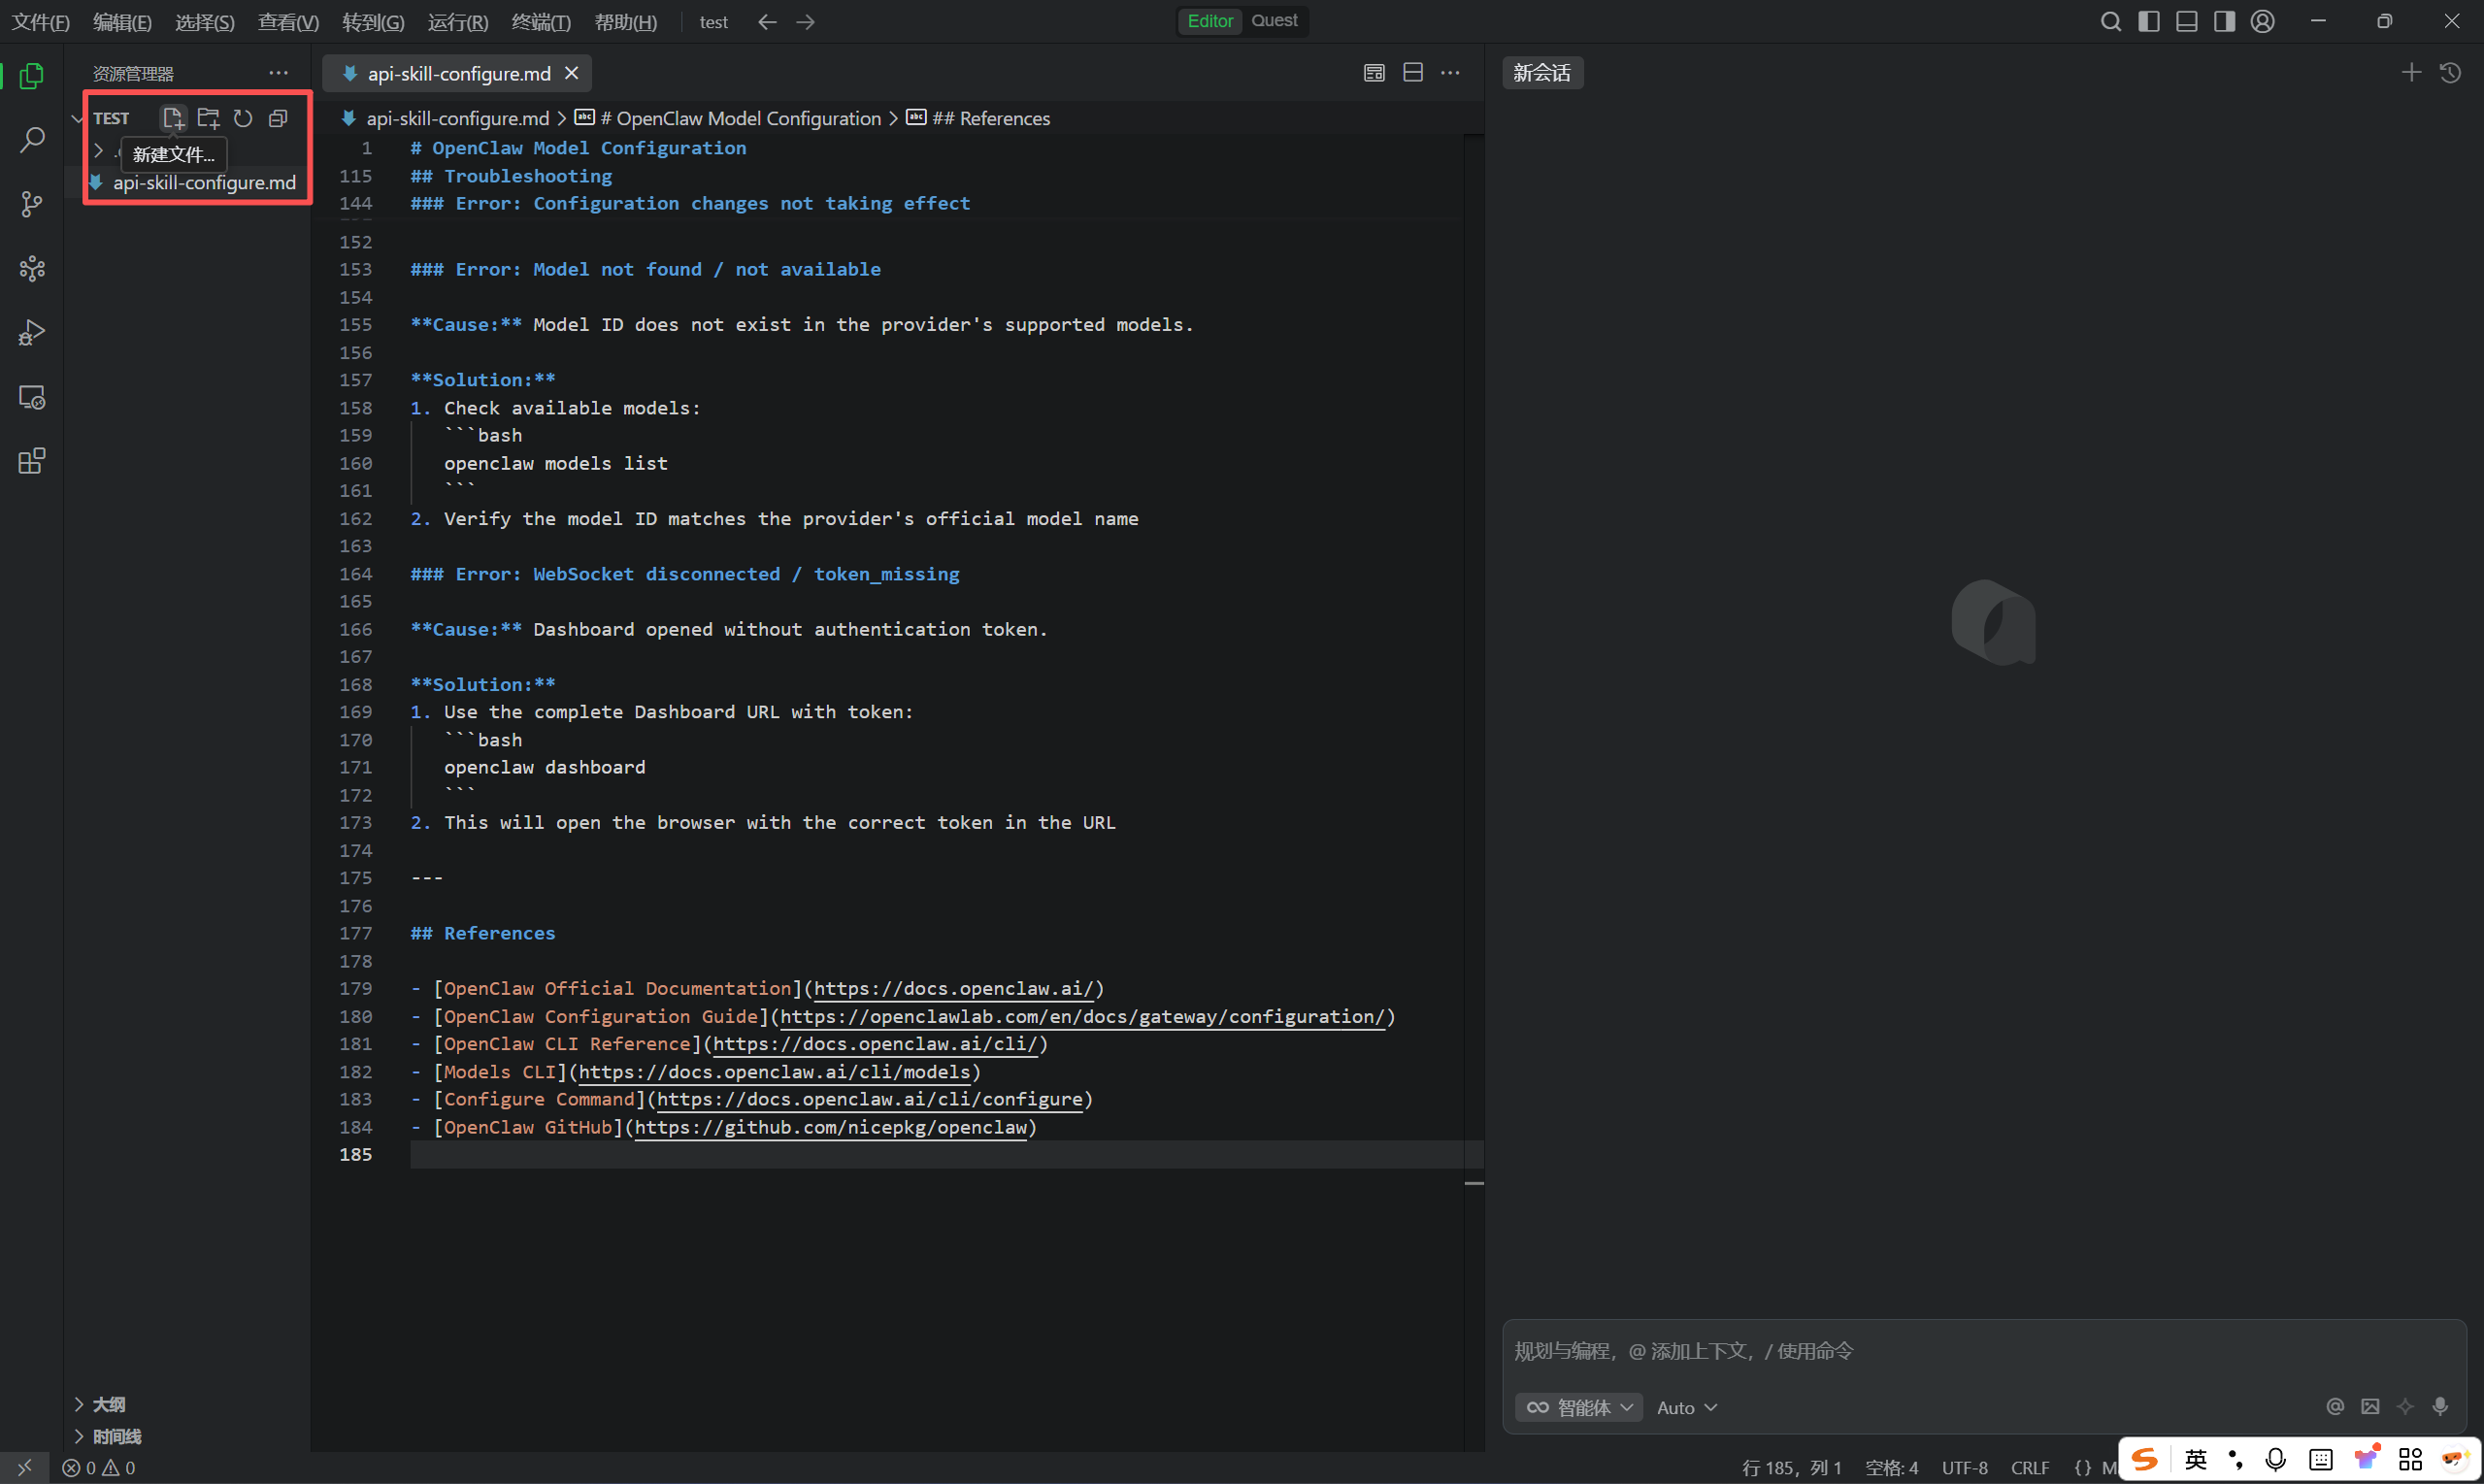Expand the 大纲 outline section
2484x1484 pixels.
(108, 1404)
